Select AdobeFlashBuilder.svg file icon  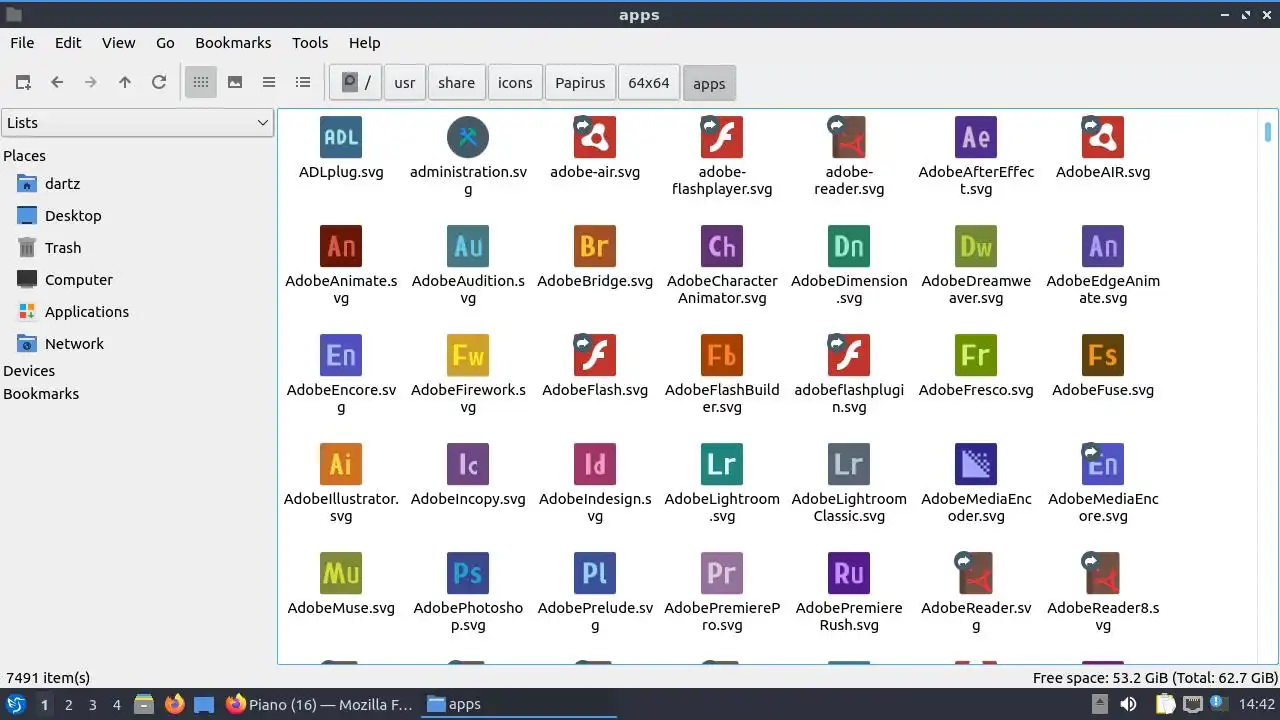click(x=722, y=355)
